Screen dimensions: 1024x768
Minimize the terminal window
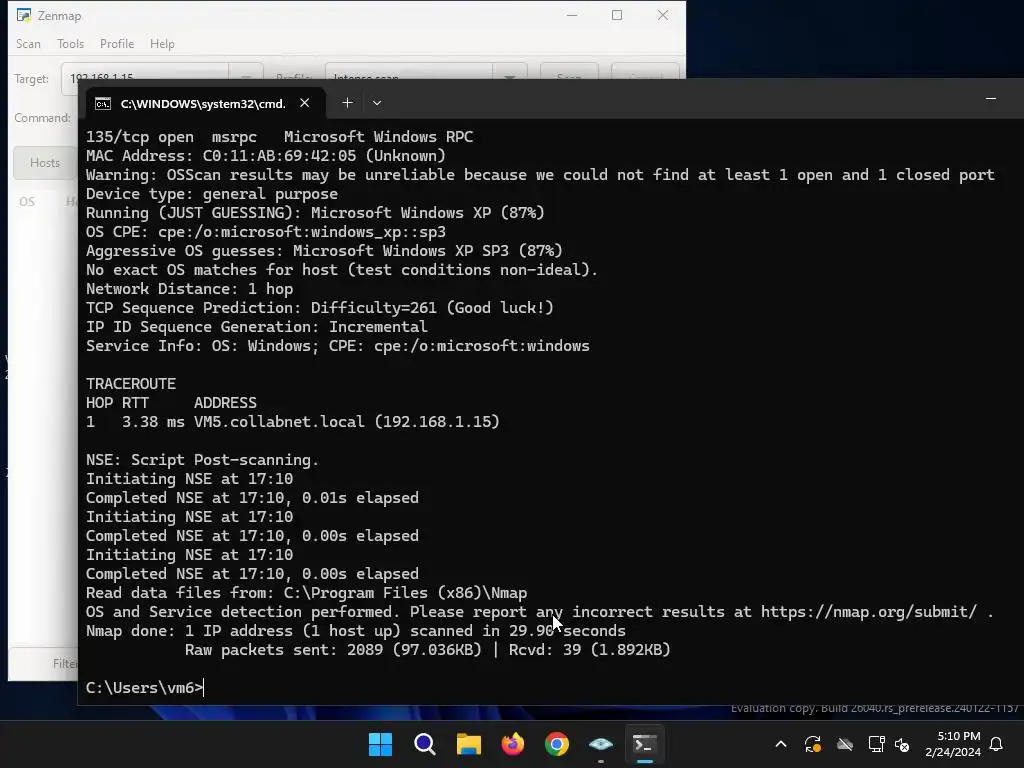(991, 99)
